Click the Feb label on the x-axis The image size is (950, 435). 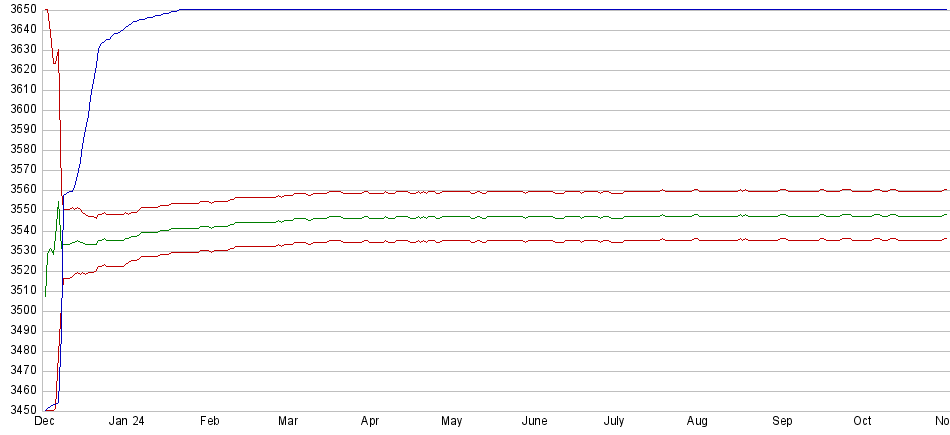(x=209, y=421)
